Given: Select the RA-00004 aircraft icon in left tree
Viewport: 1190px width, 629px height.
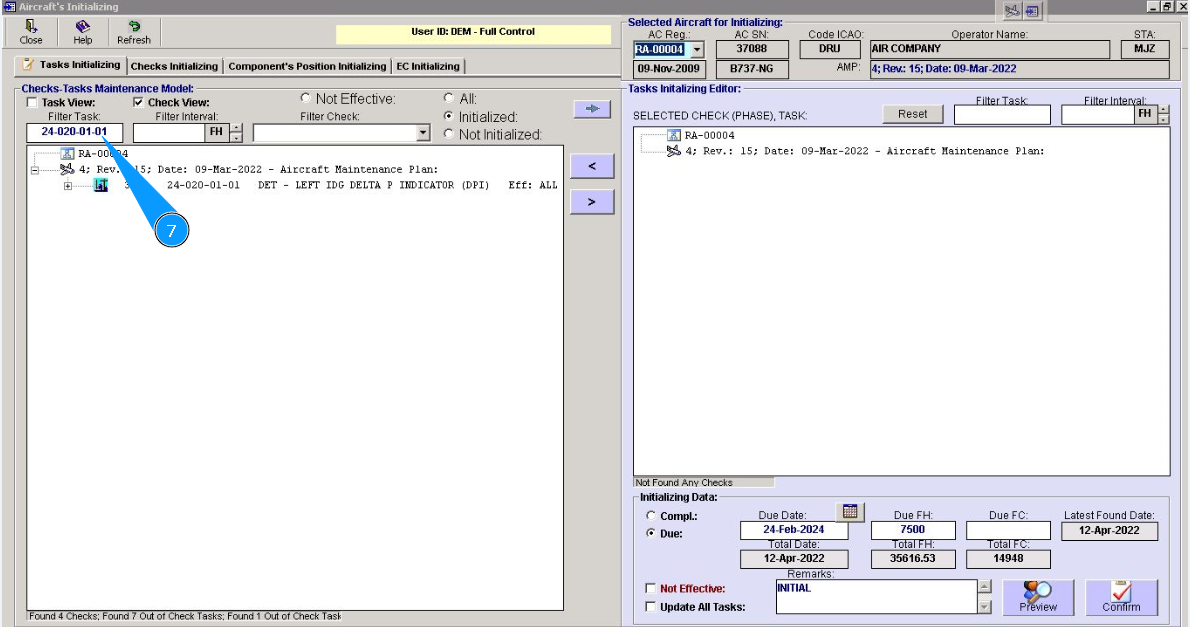Looking at the screenshot, I should 68,154.
